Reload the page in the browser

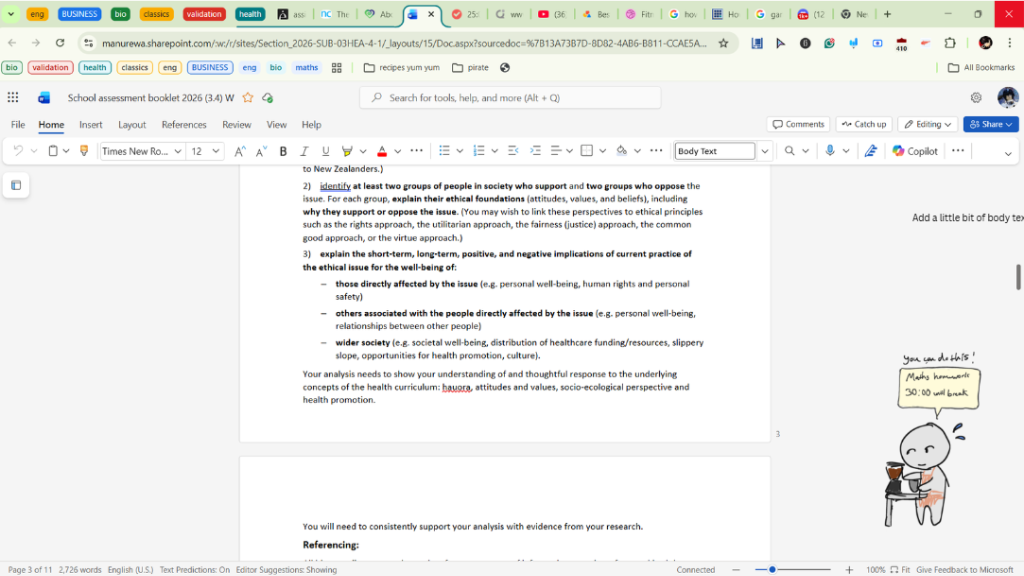[60, 43]
